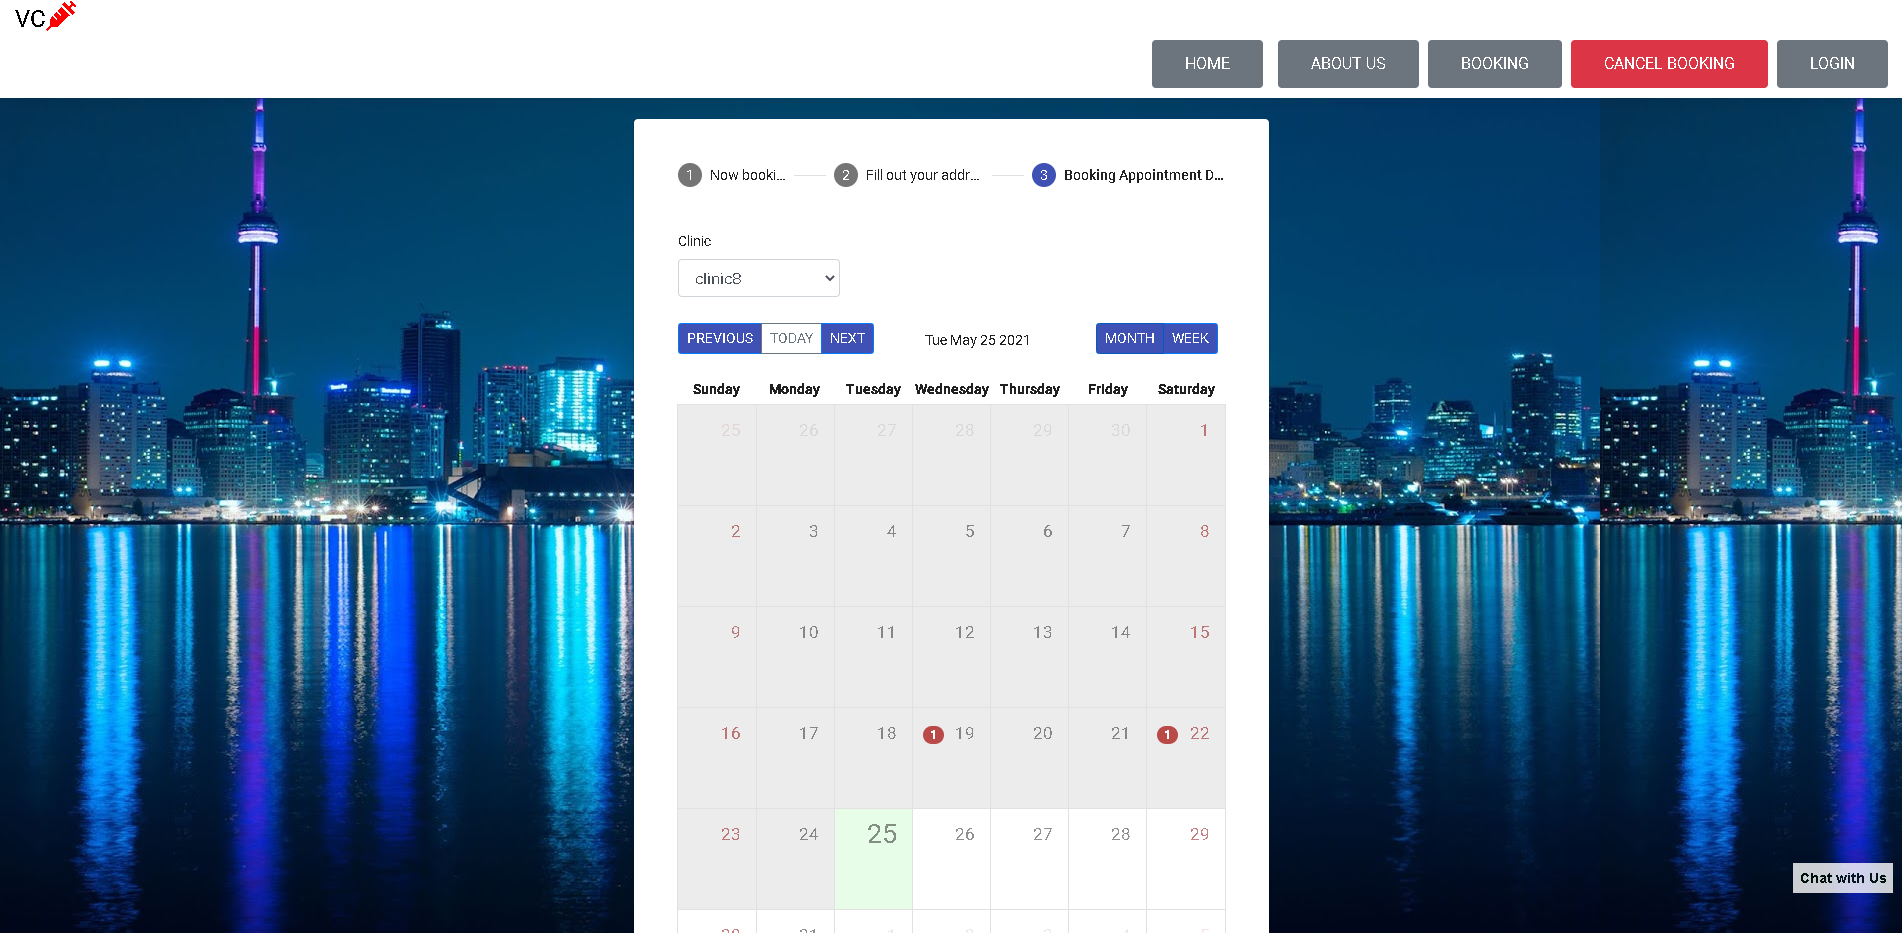This screenshot has height=933, width=1902.
Task: Click the red syringe logo icon
Action: coord(62,15)
